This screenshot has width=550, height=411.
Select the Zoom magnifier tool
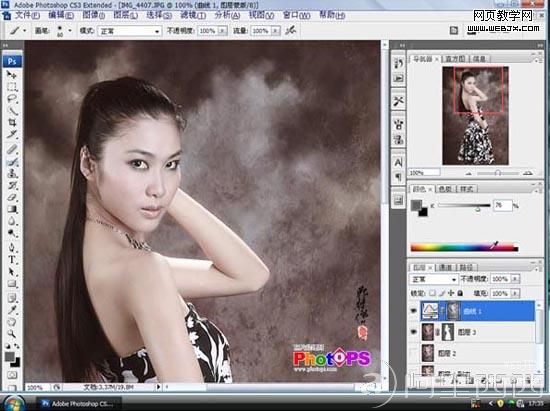pyautogui.click(x=12, y=333)
